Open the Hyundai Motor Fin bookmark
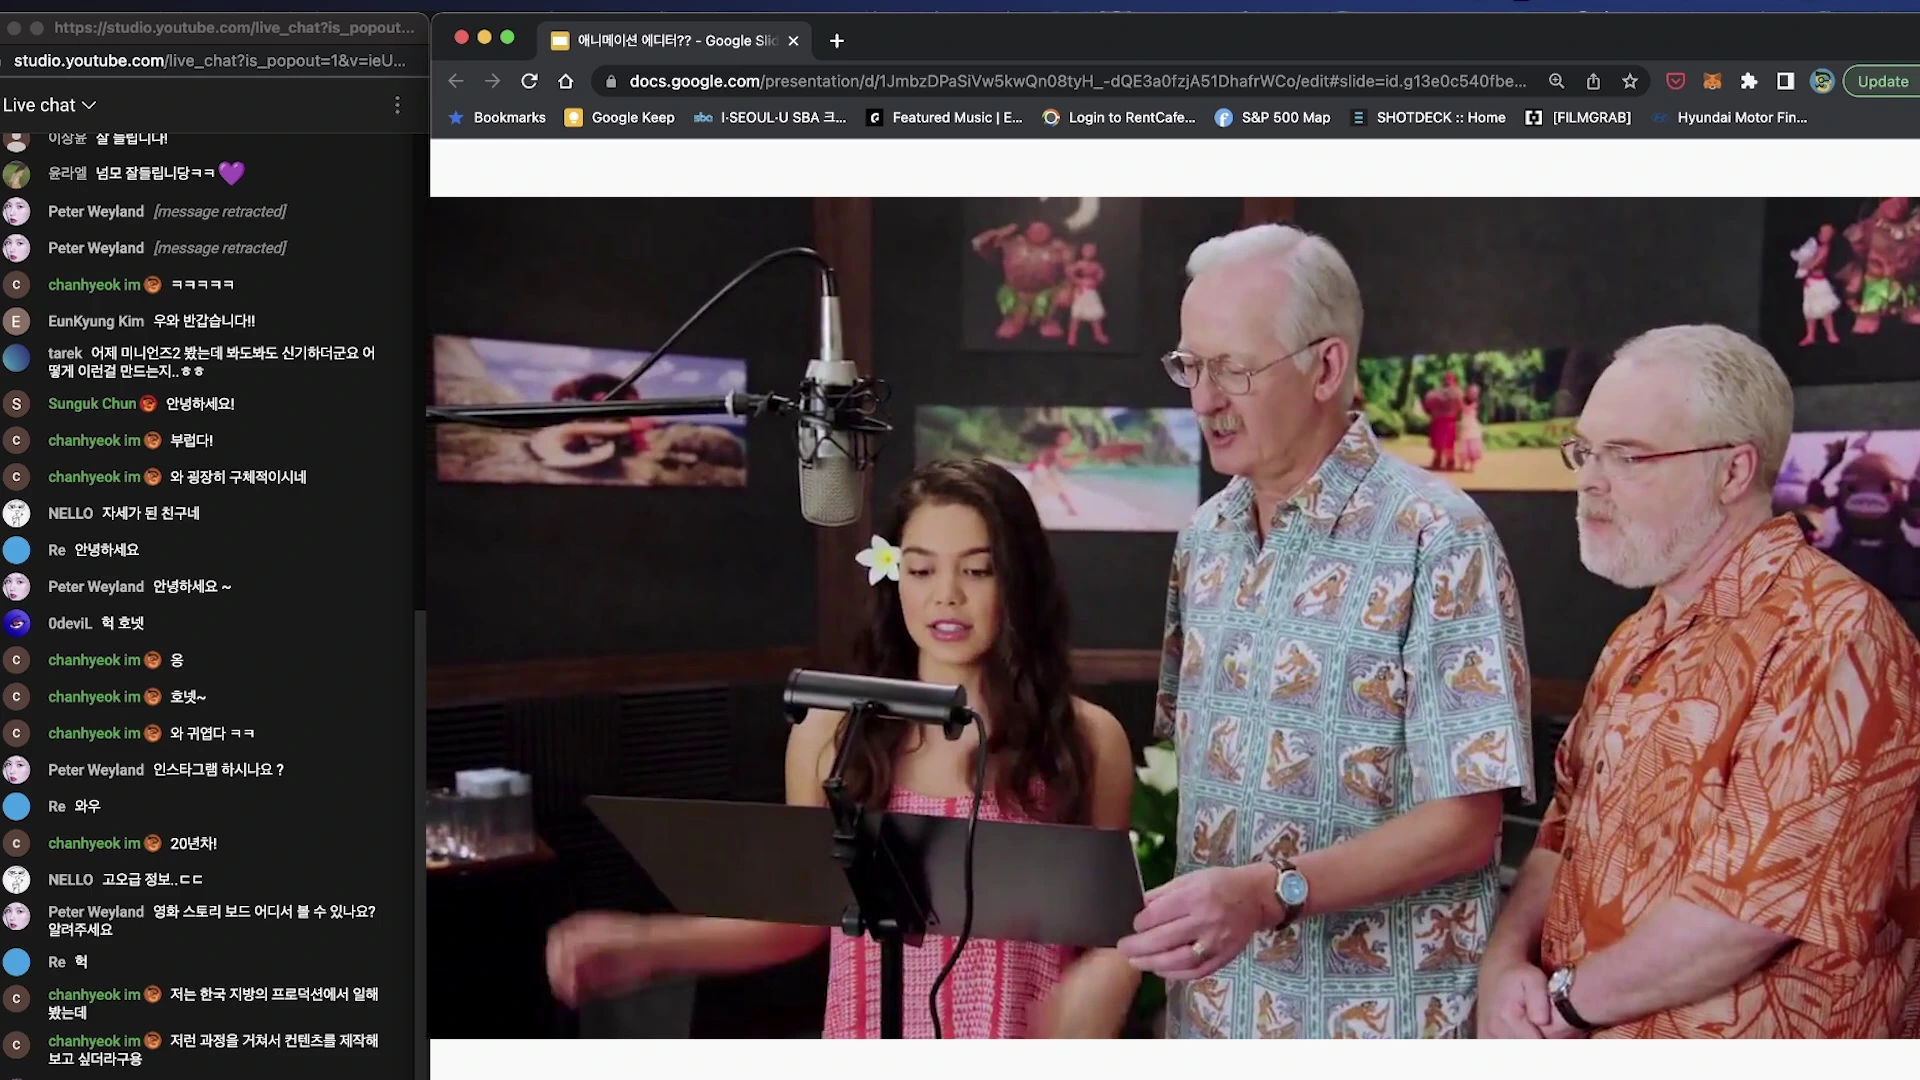This screenshot has width=1920, height=1080. [x=1730, y=118]
